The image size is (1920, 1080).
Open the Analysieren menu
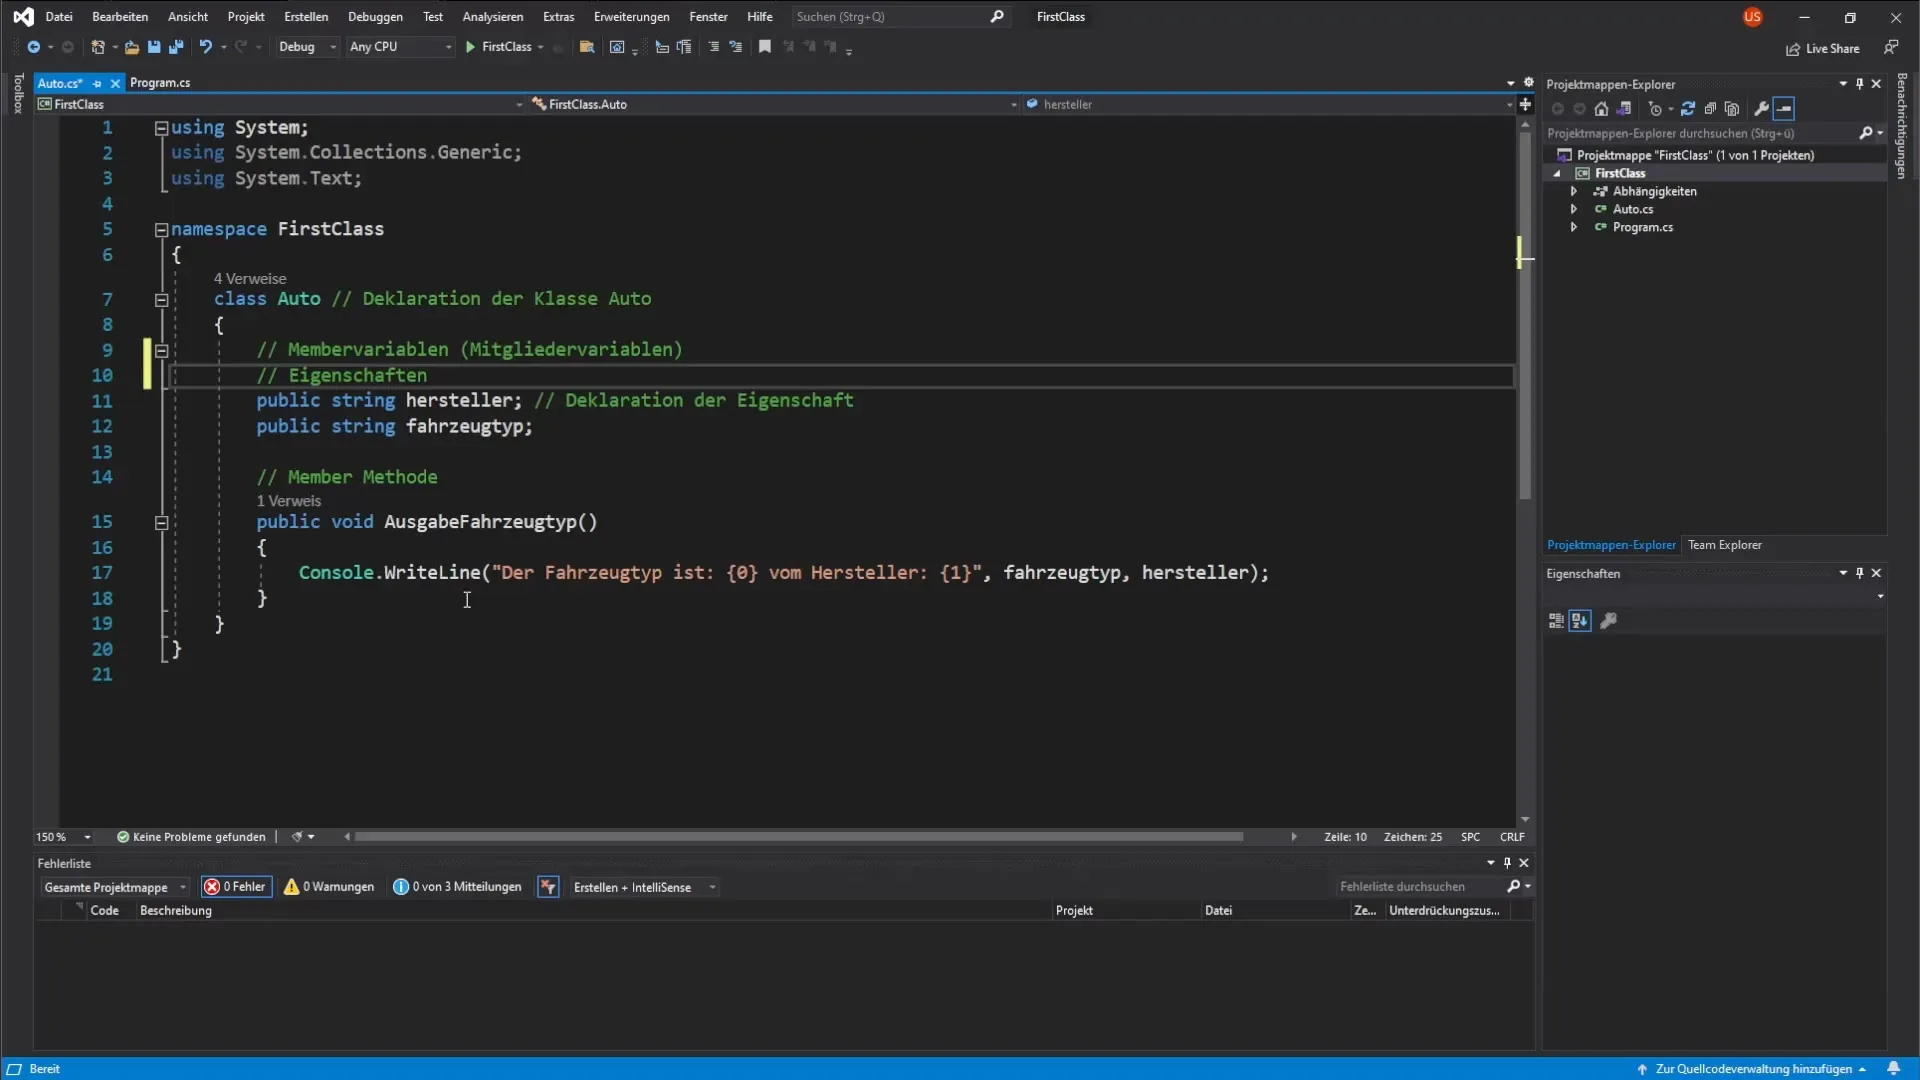pos(492,17)
